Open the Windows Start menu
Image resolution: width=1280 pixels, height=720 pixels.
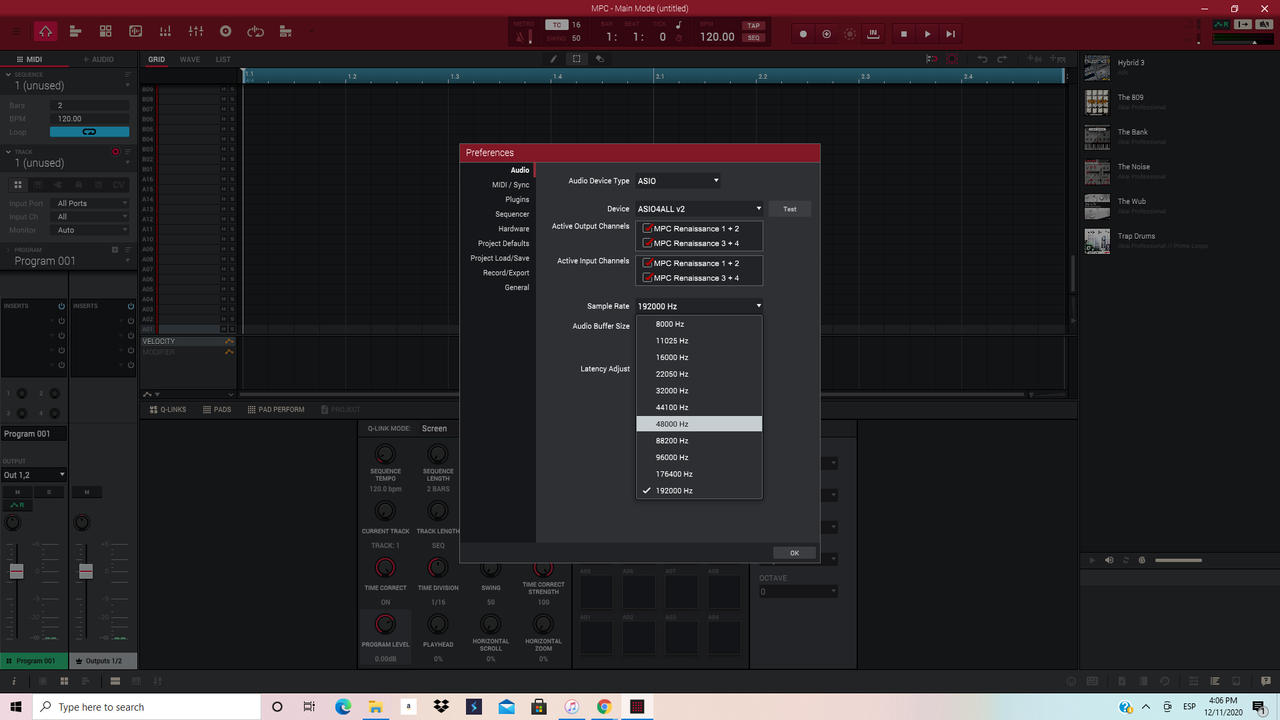tap(16, 706)
